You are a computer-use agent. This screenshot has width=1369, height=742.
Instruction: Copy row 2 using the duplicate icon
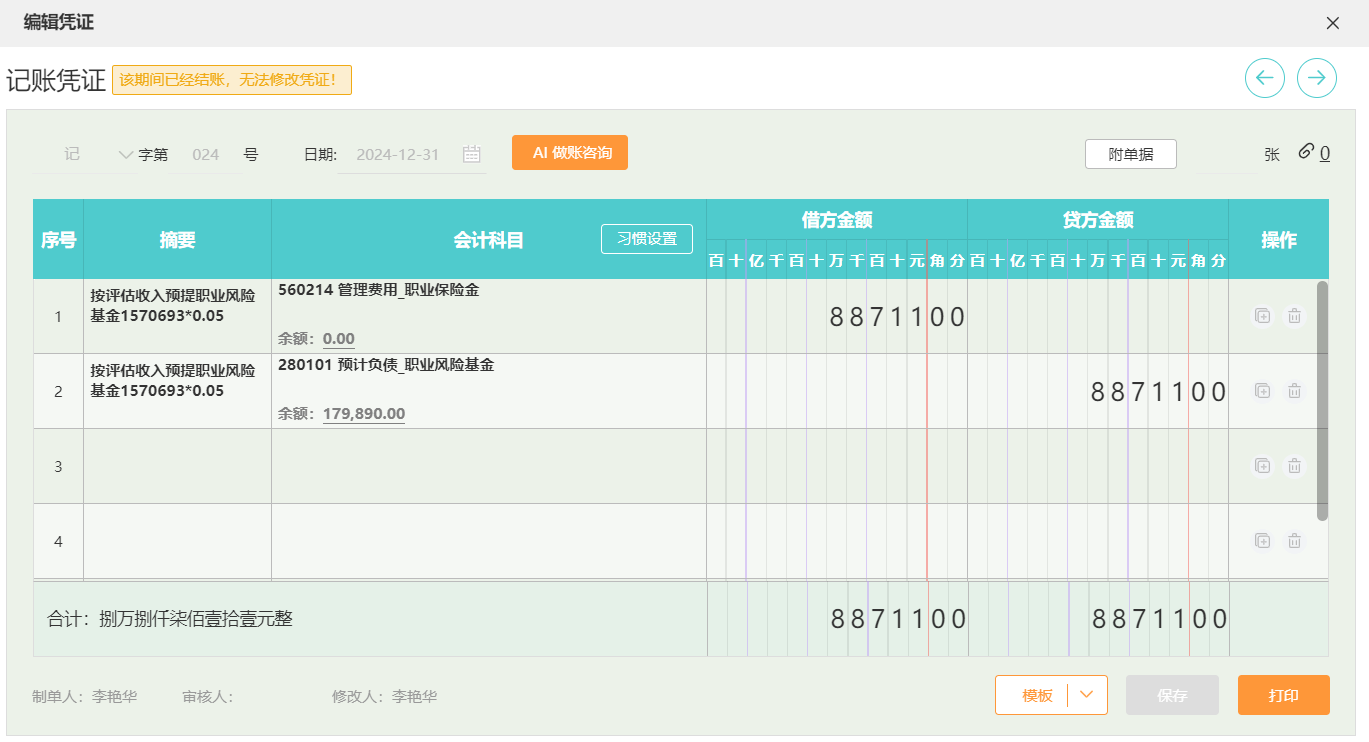click(x=1262, y=391)
